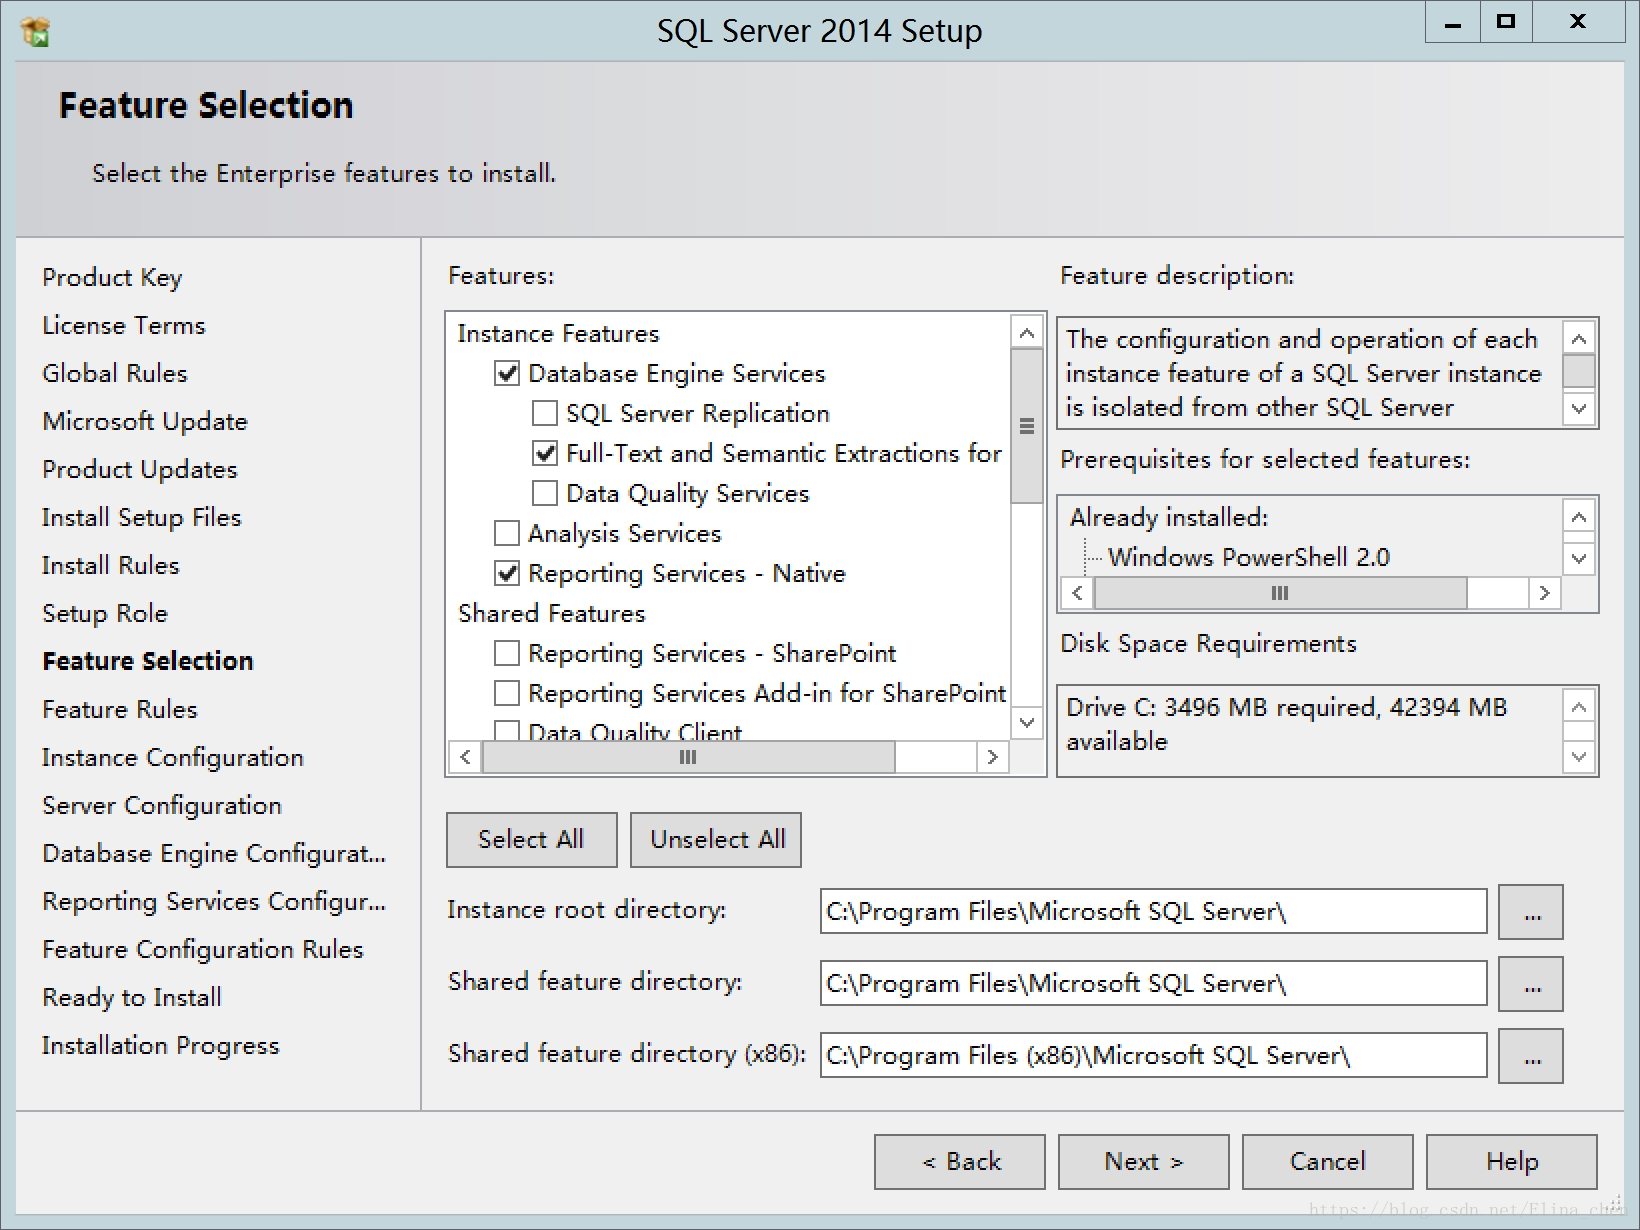
Task: Select Database Engine Configuration step
Action: (x=214, y=854)
